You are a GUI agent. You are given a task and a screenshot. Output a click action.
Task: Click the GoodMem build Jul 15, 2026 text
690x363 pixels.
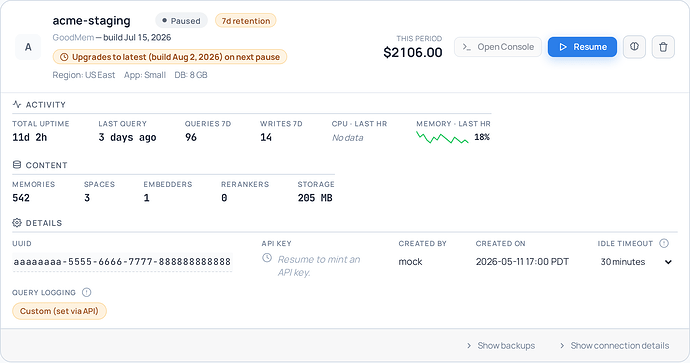tap(112, 37)
